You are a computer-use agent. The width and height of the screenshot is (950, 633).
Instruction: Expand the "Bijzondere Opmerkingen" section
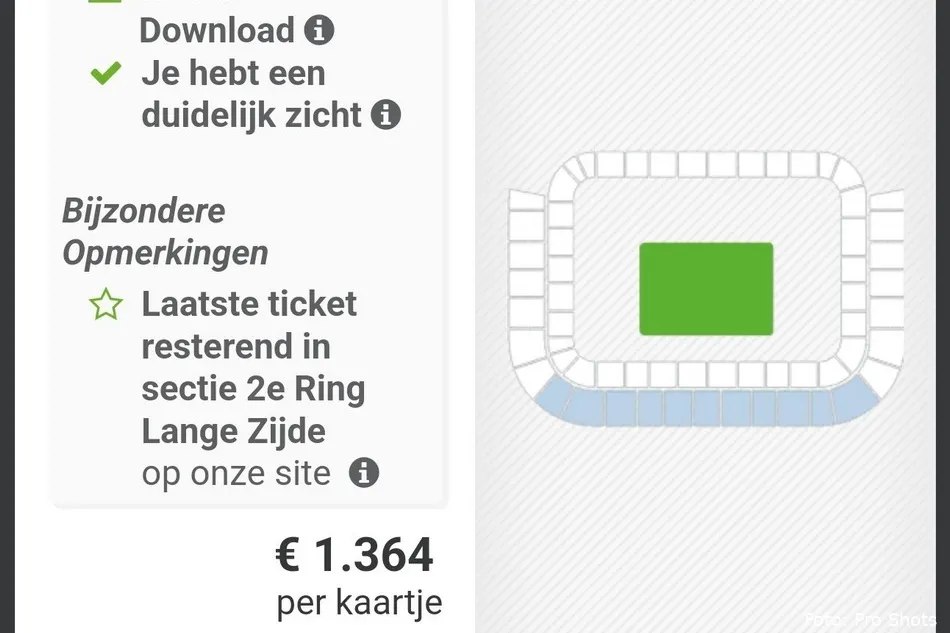[165, 232]
